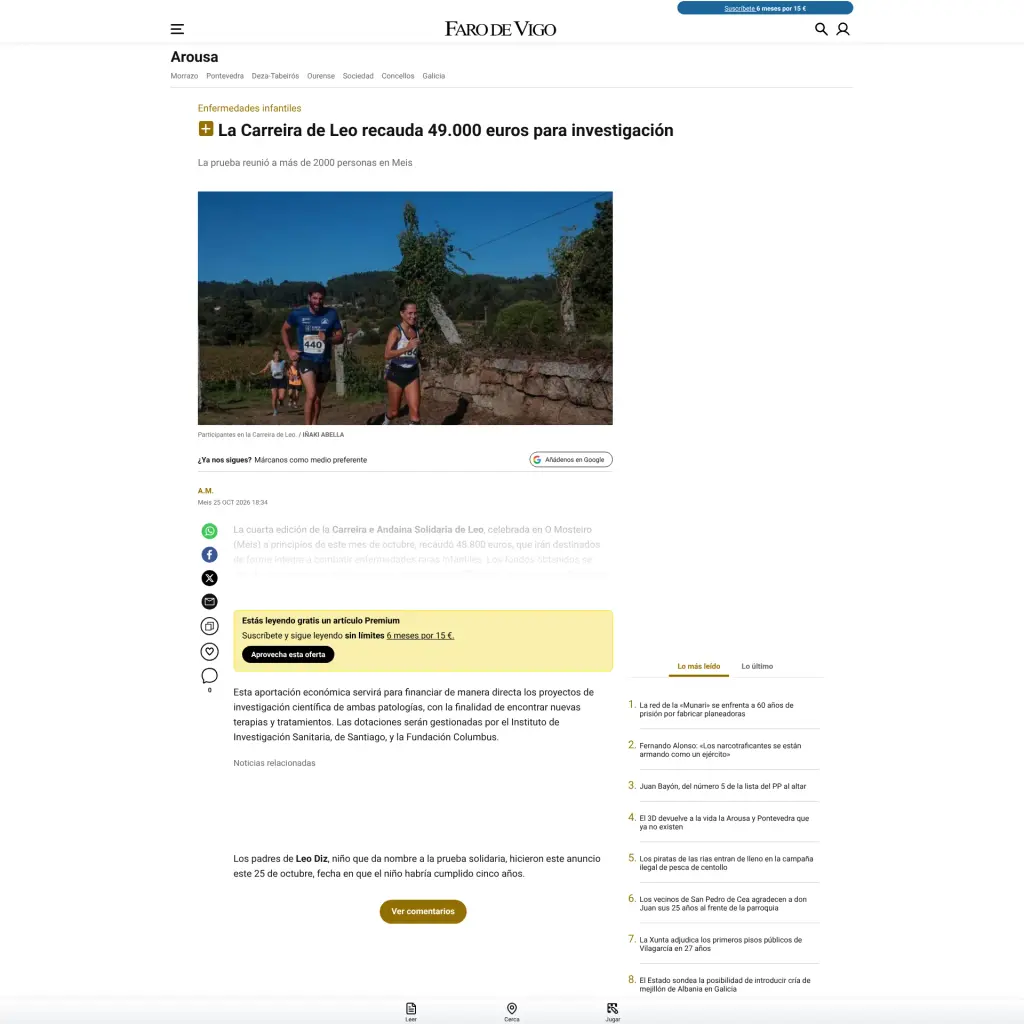Open Fernando Alonso narcotraficantes story
This screenshot has height=1024, width=1024.
tap(720, 750)
